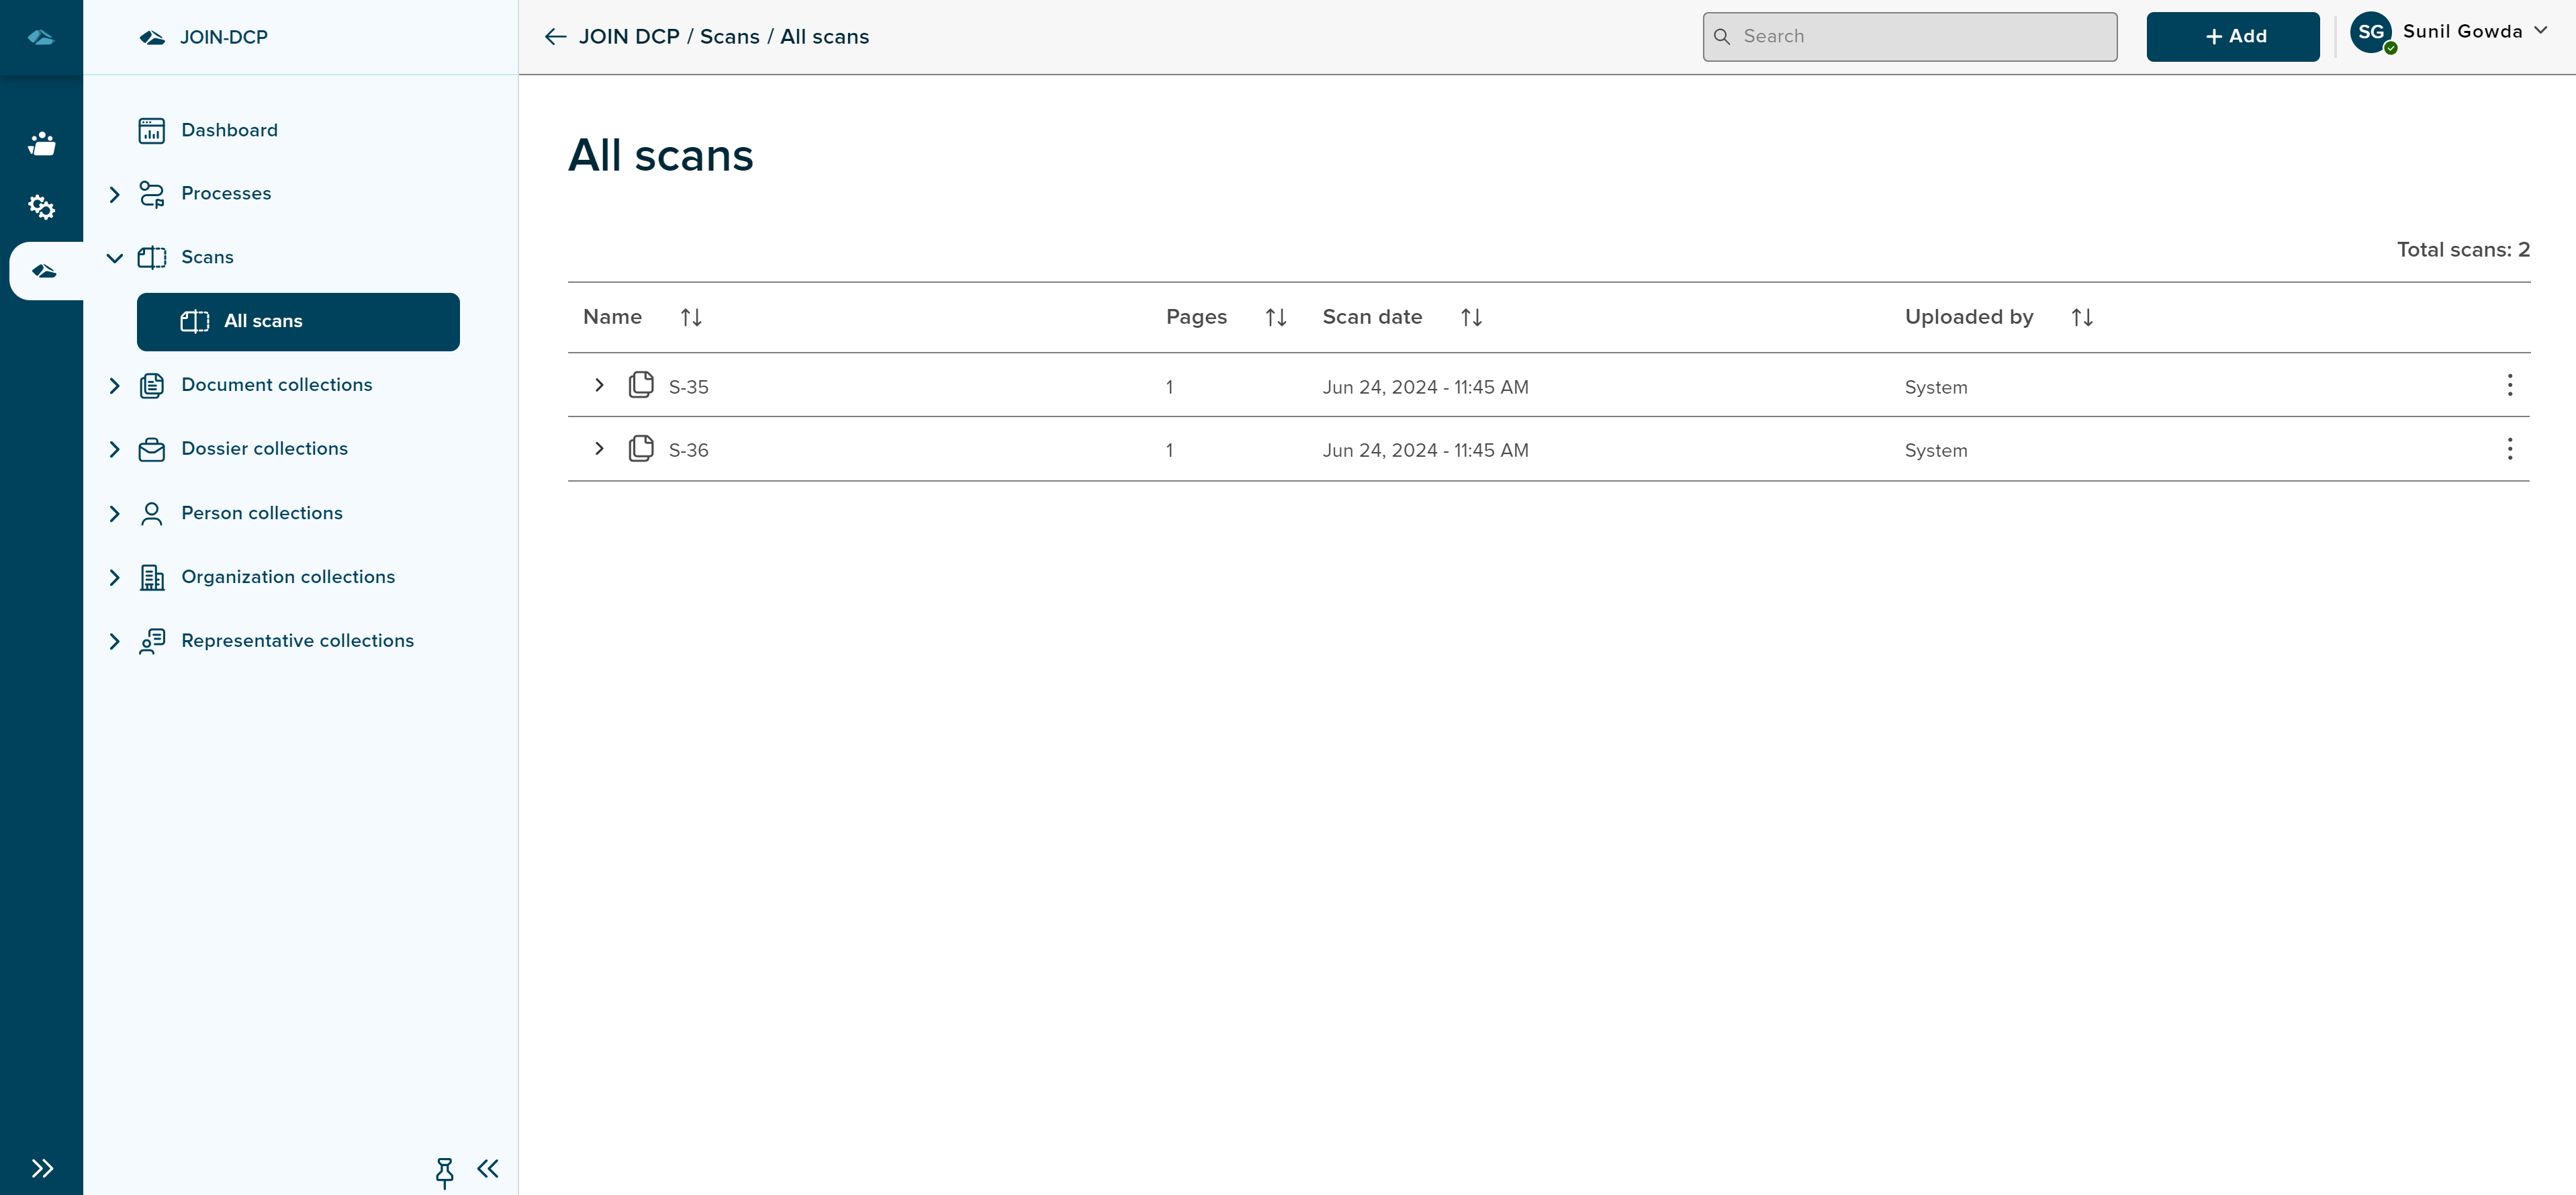
Task: Open the three-dot menu on the S-36 row
Action: (x=2509, y=449)
